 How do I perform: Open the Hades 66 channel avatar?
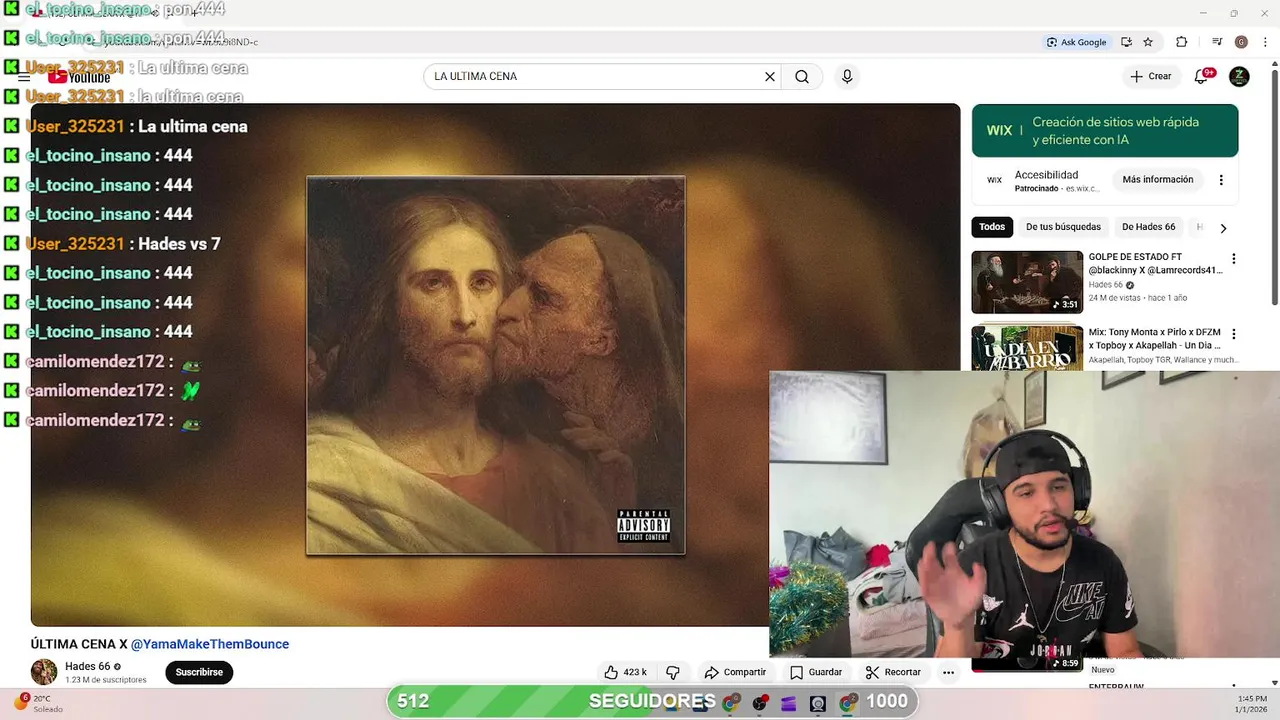(x=44, y=672)
